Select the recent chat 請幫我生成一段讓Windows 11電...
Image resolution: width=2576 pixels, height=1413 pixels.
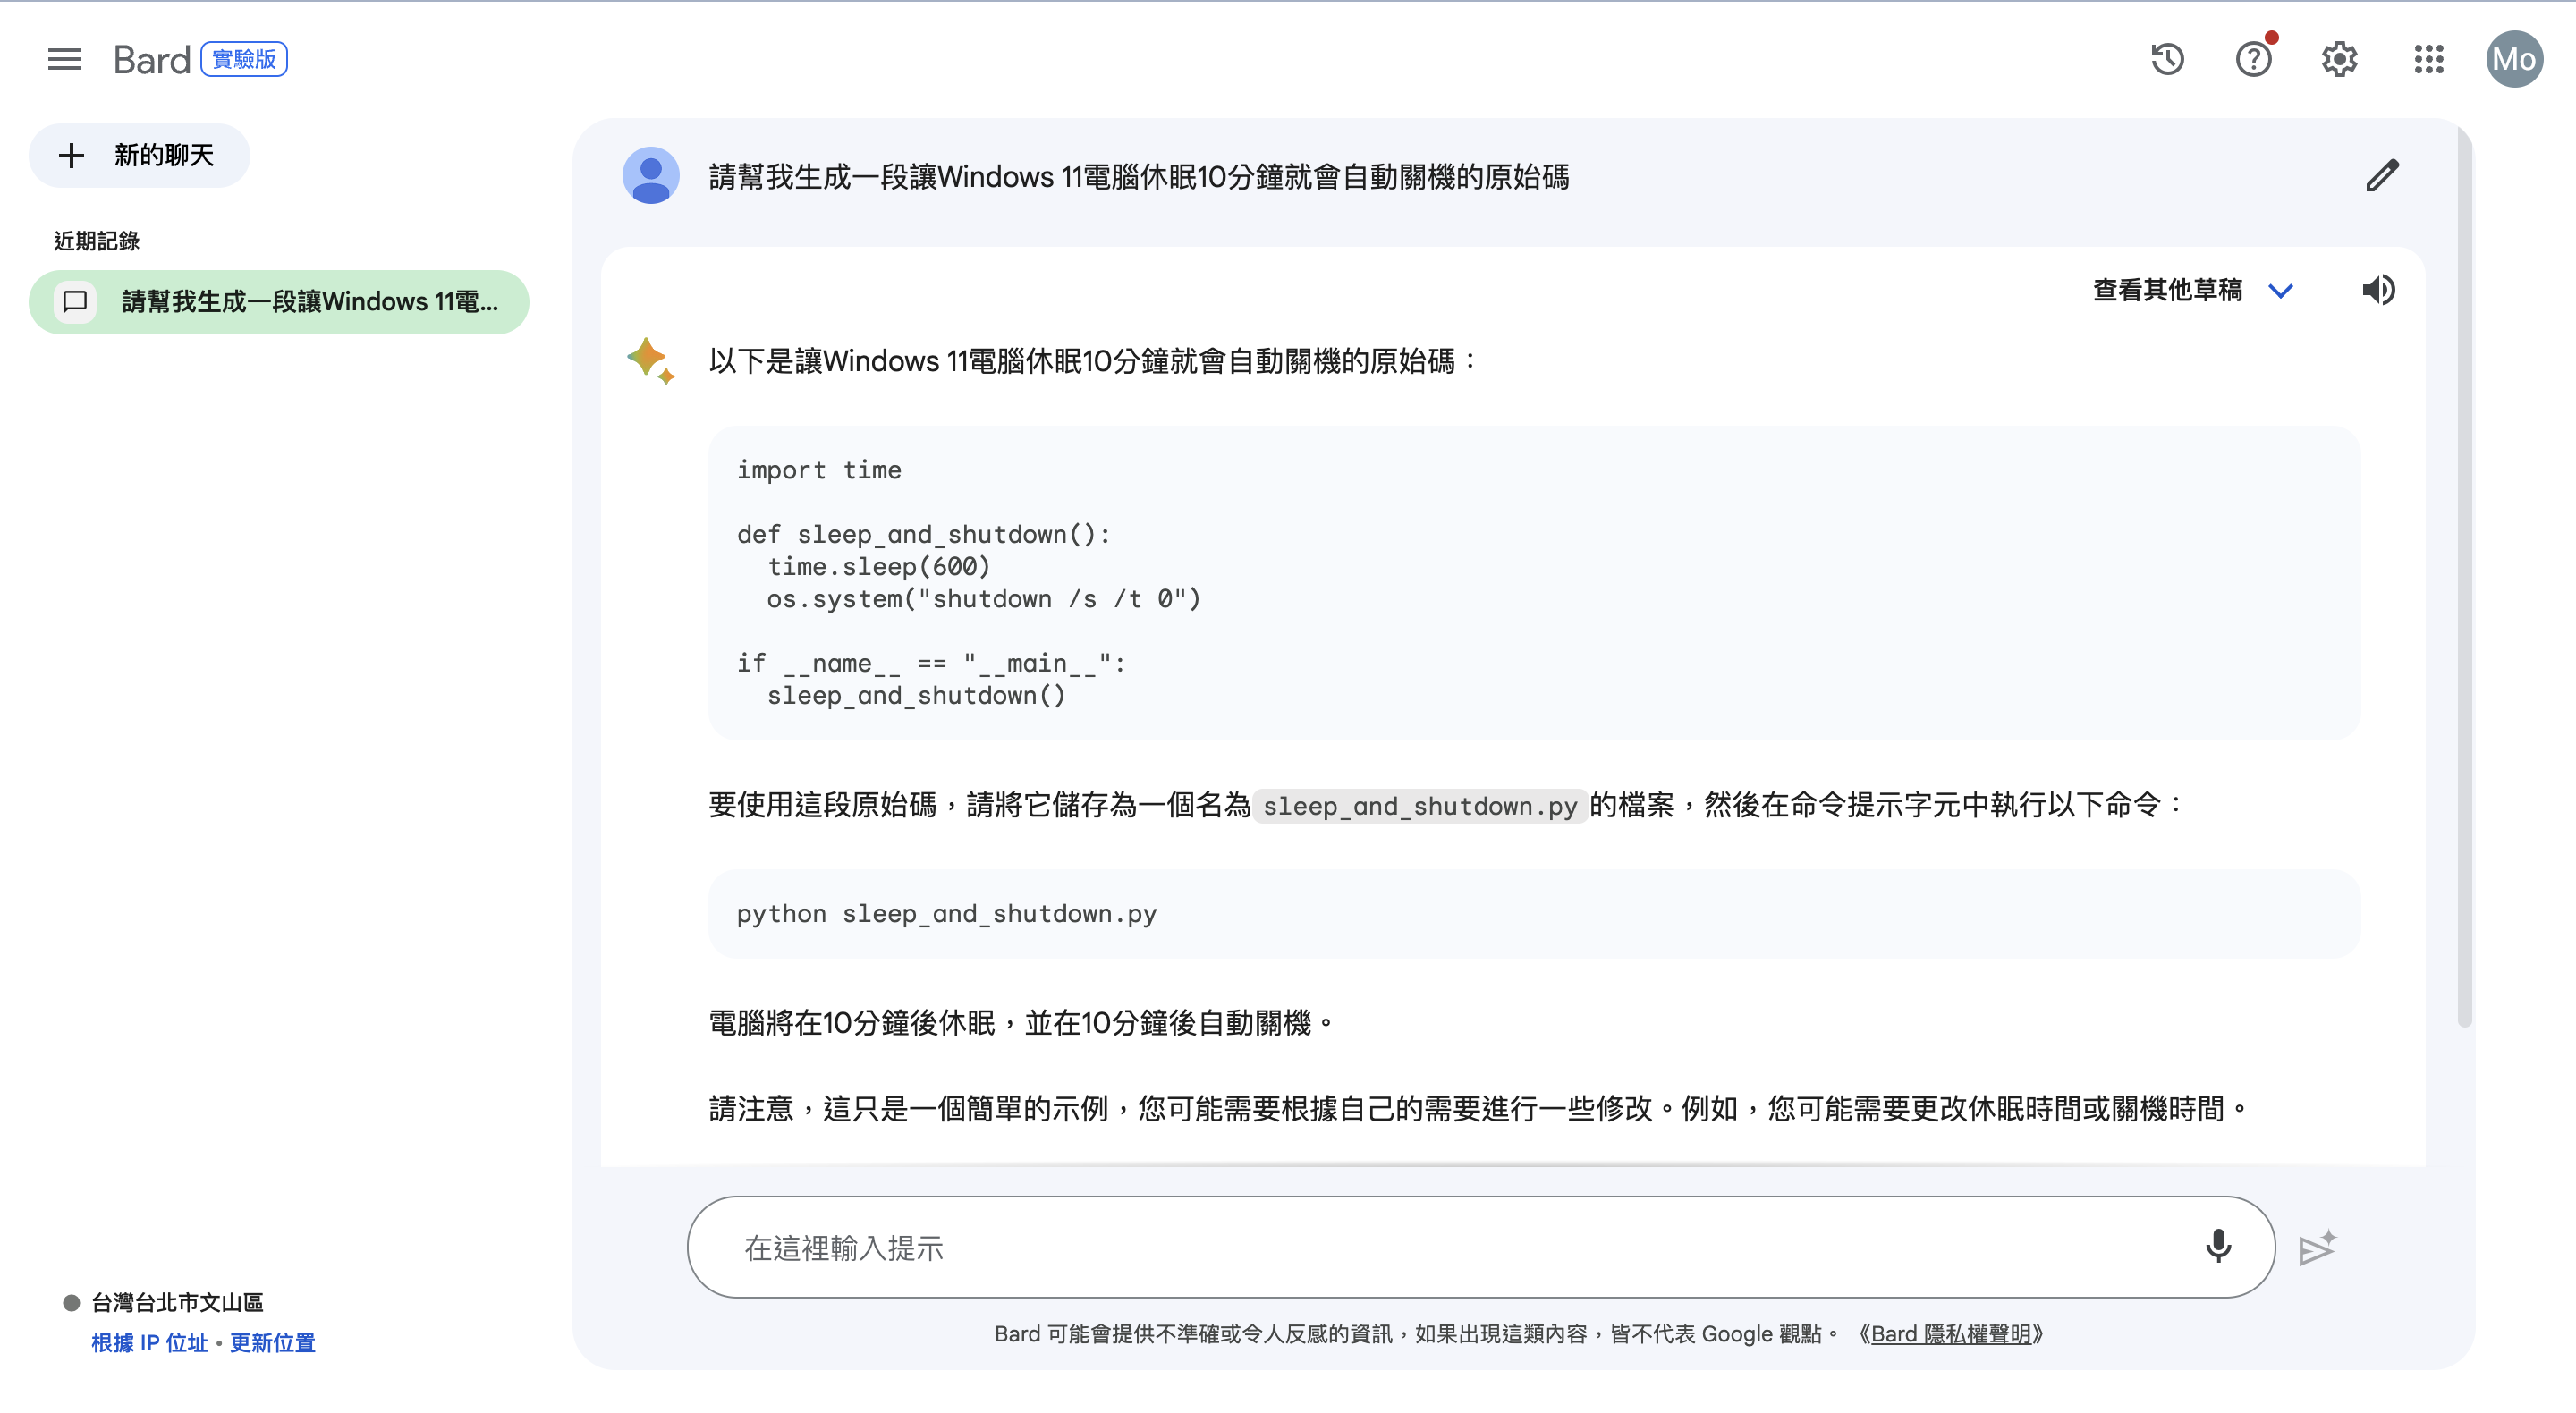[x=279, y=302]
